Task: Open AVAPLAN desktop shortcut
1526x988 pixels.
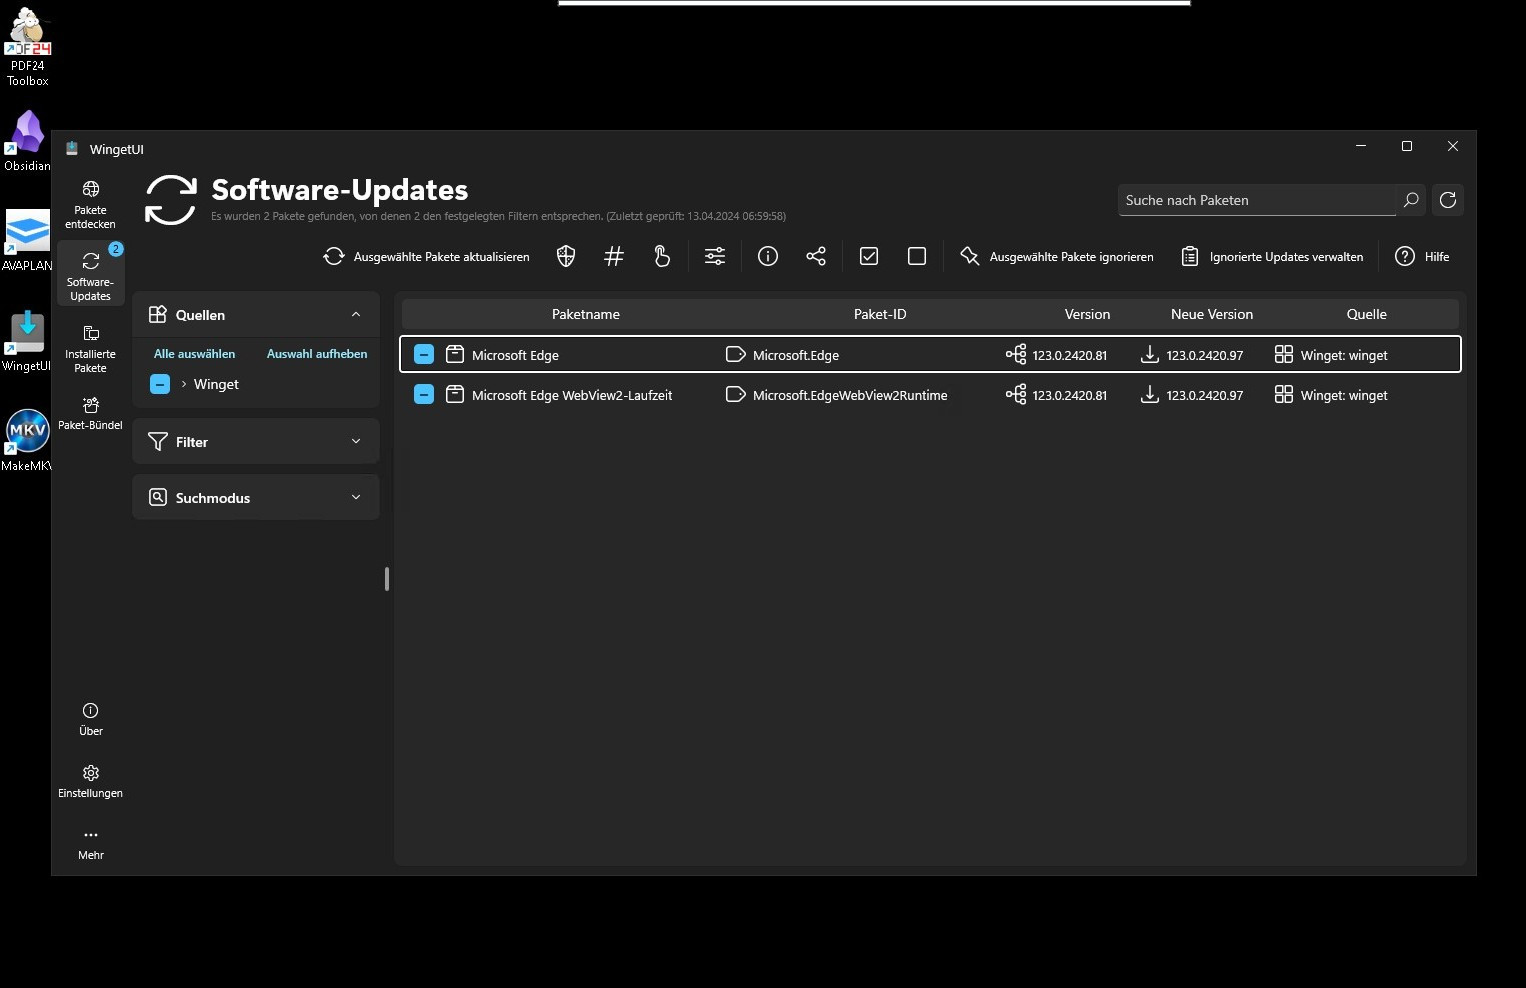Action: 27,240
